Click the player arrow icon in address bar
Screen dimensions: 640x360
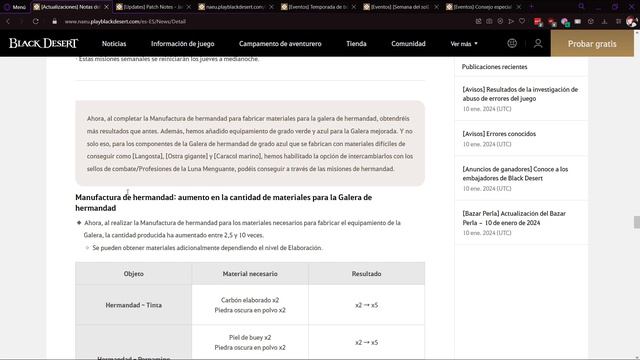pos(511,21)
